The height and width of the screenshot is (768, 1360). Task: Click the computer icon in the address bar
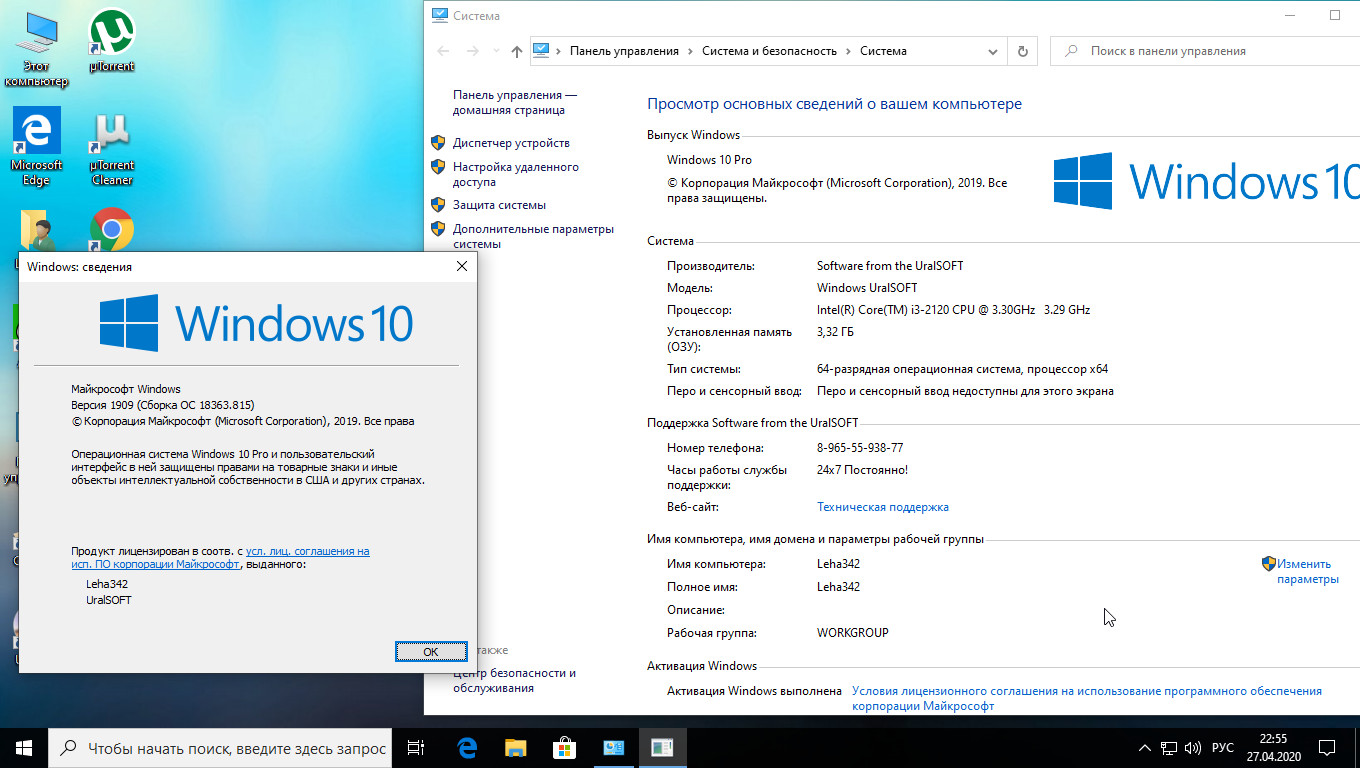point(541,51)
